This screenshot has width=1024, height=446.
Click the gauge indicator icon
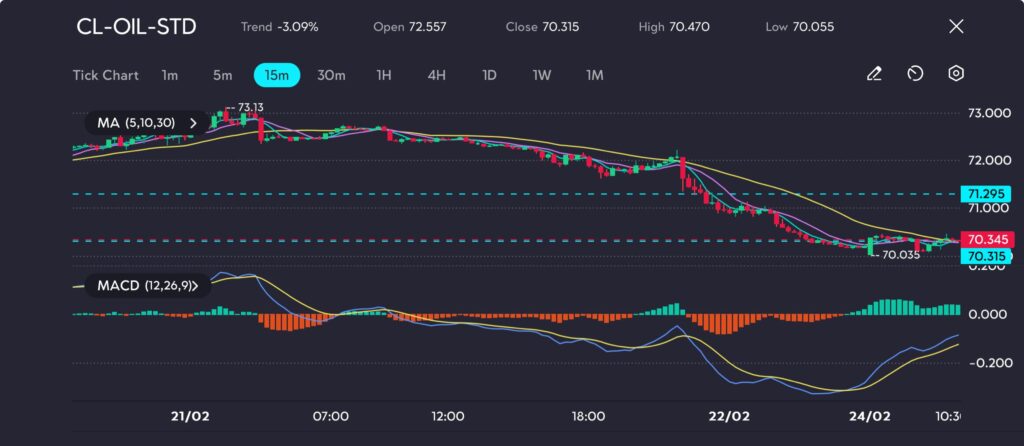pos(915,74)
